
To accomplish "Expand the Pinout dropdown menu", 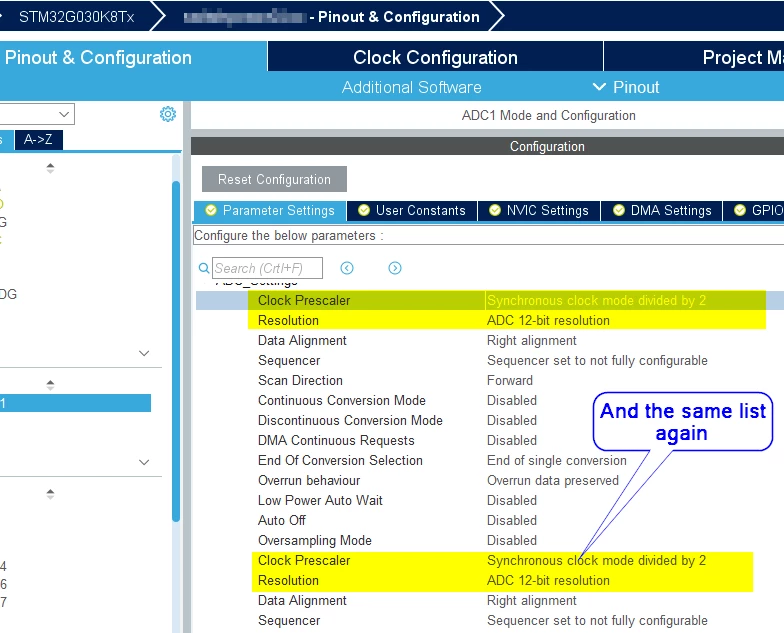I will click(626, 88).
